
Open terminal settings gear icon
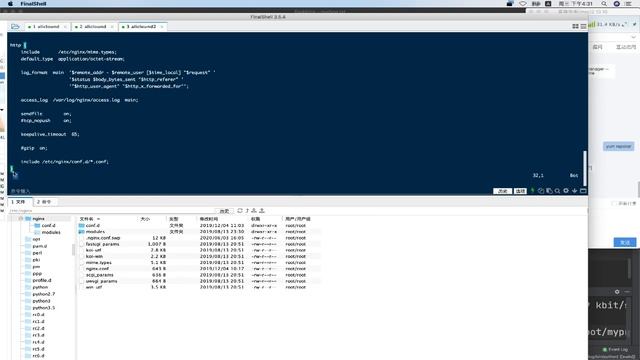566,191
